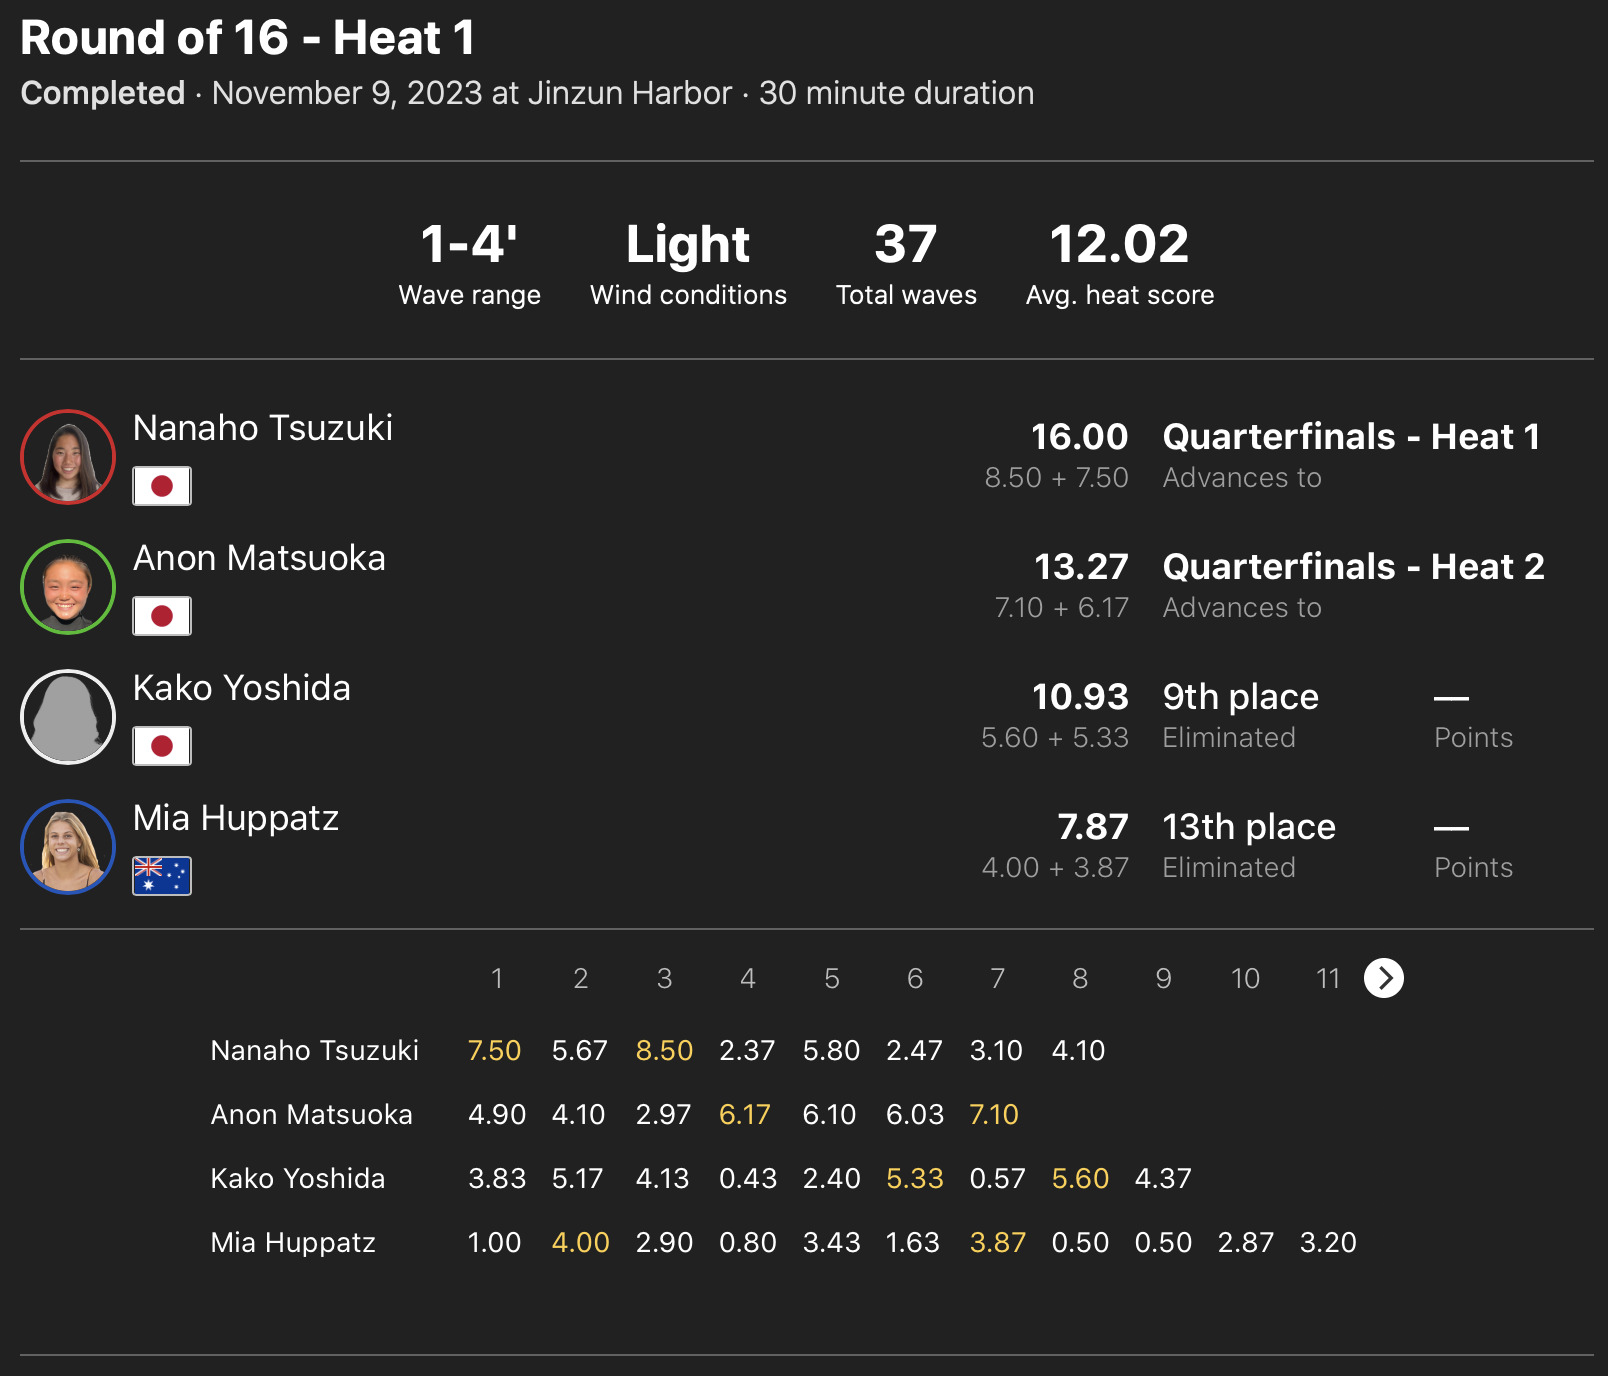Viewport: 1608px width, 1376px height.
Task: Open Anon Matsuoka's profile photo
Action: coord(68,587)
